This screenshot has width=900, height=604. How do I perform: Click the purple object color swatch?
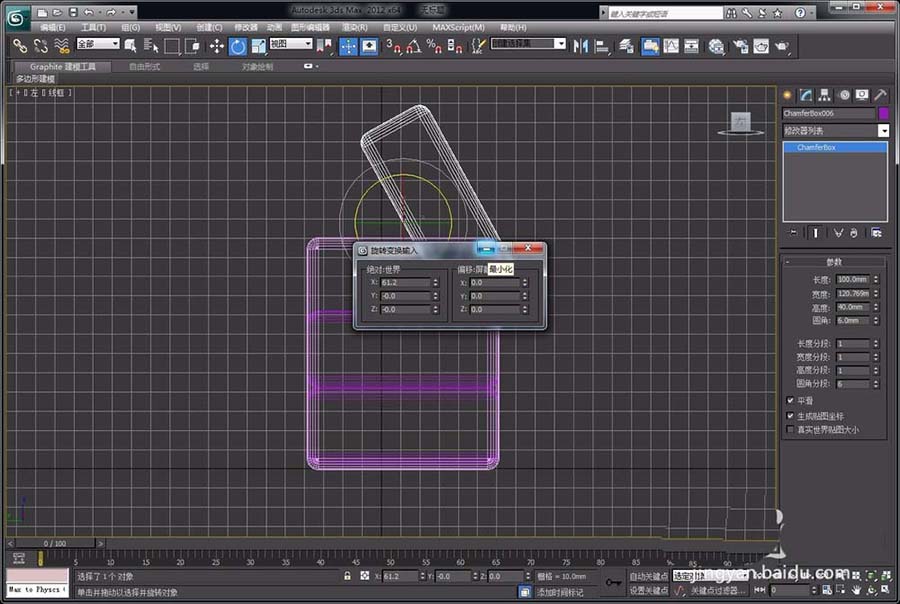point(883,114)
